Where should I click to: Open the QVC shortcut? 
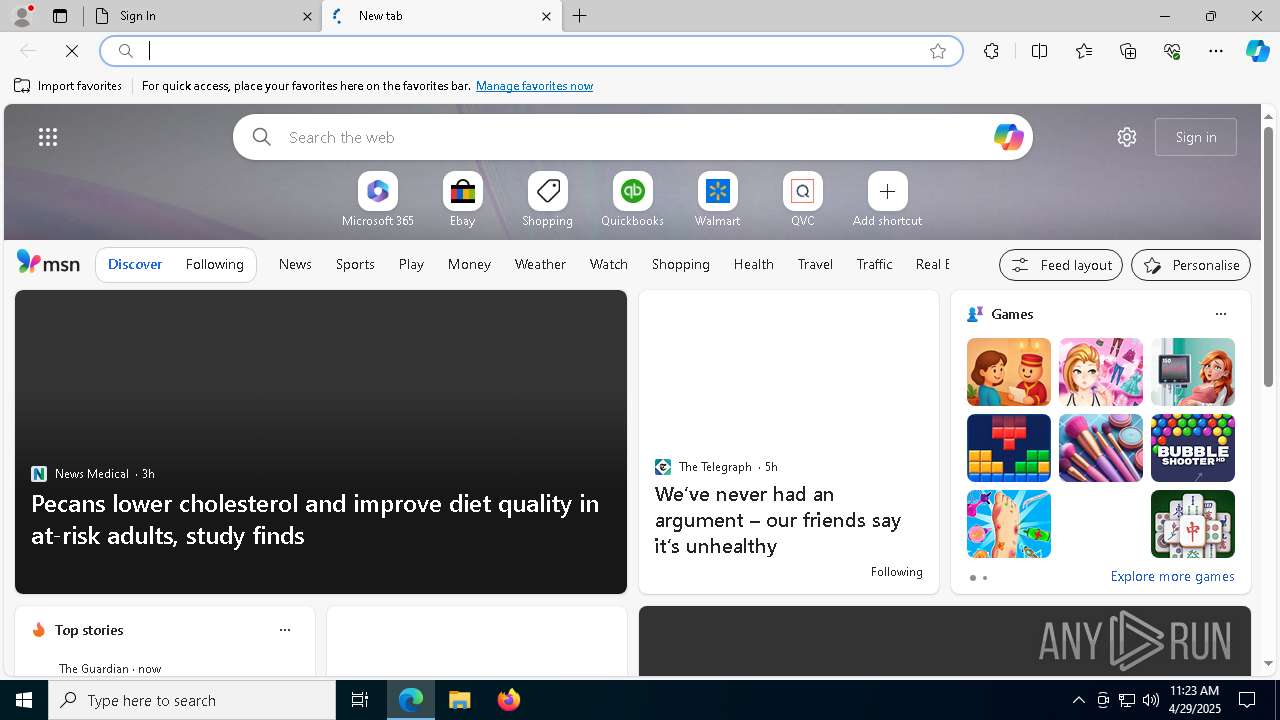pos(802,200)
